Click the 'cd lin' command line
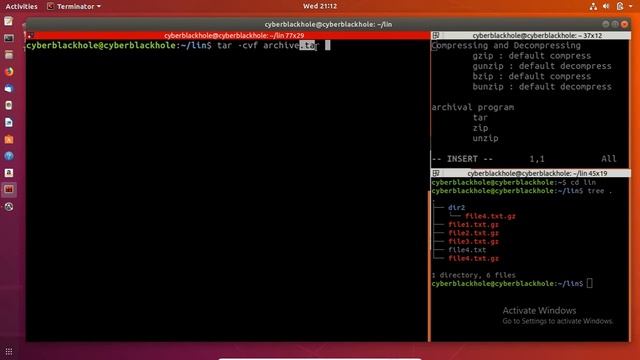This screenshot has width=640, height=360. [513, 182]
